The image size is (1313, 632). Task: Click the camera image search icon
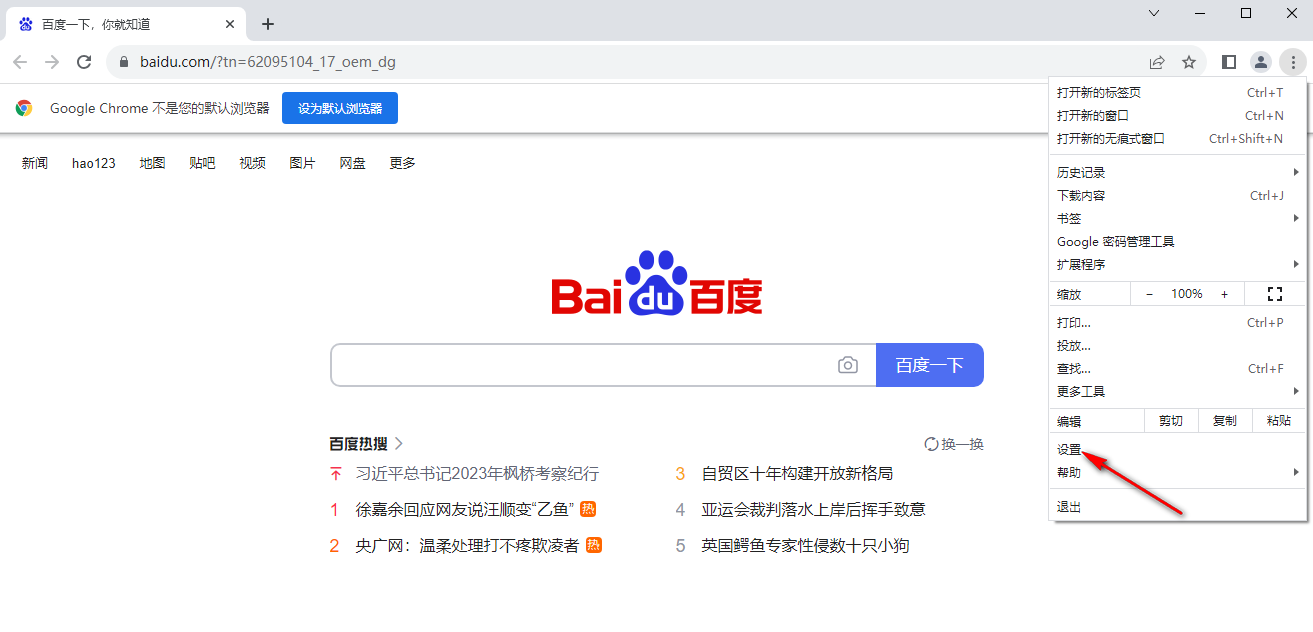click(x=848, y=365)
